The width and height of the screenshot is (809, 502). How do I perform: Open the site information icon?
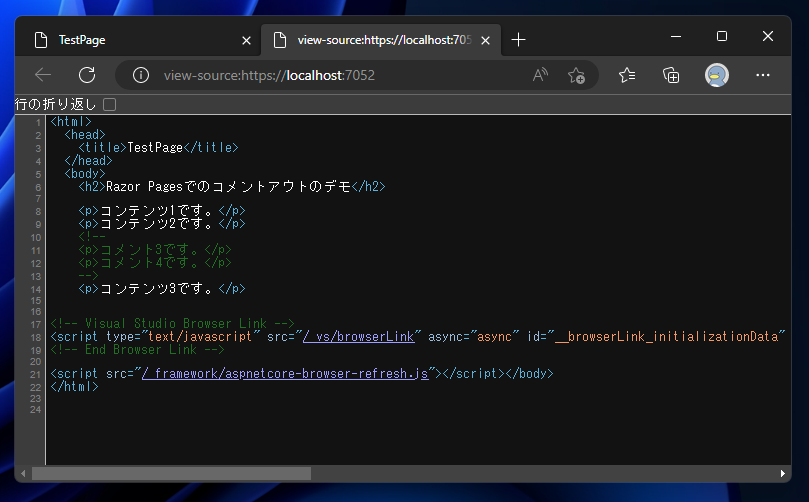(x=141, y=75)
